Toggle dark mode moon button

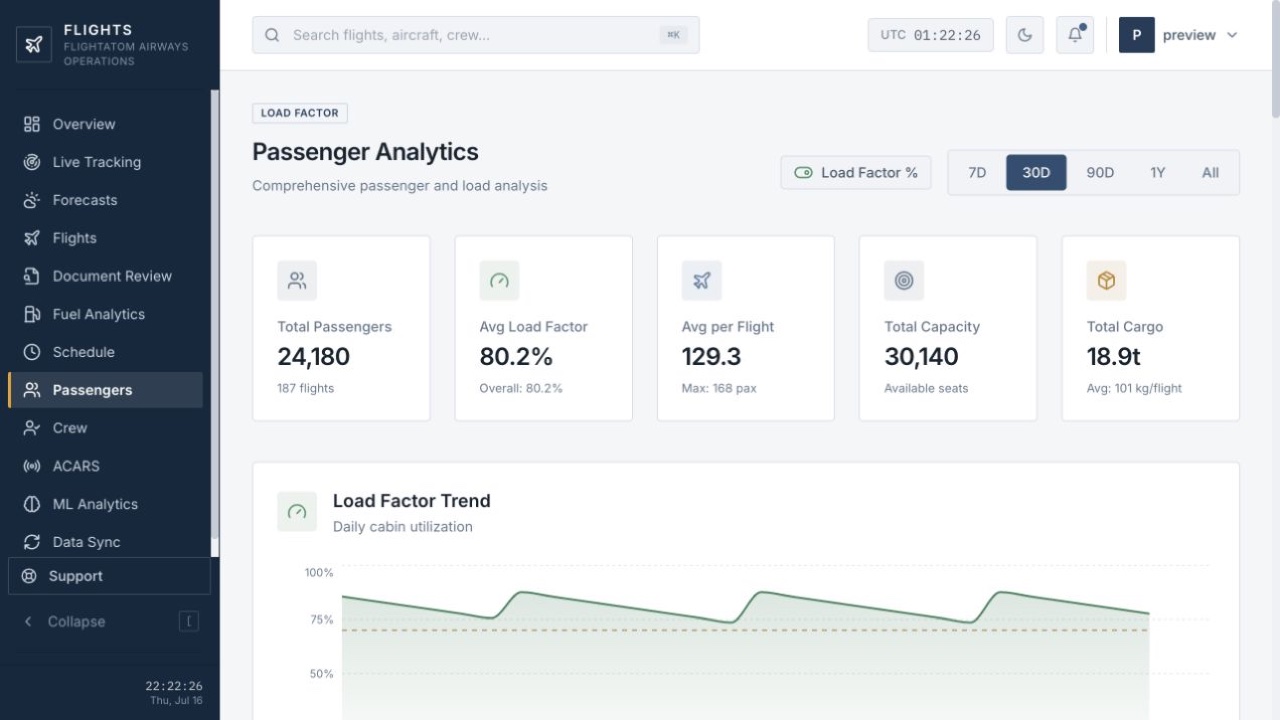[1025, 35]
